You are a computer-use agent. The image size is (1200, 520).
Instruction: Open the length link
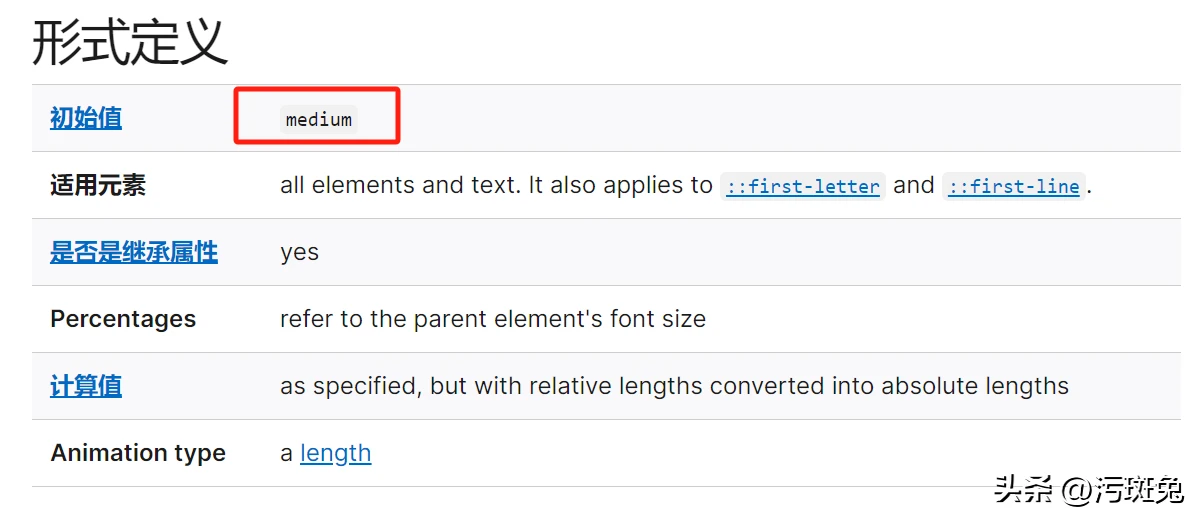(335, 453)
